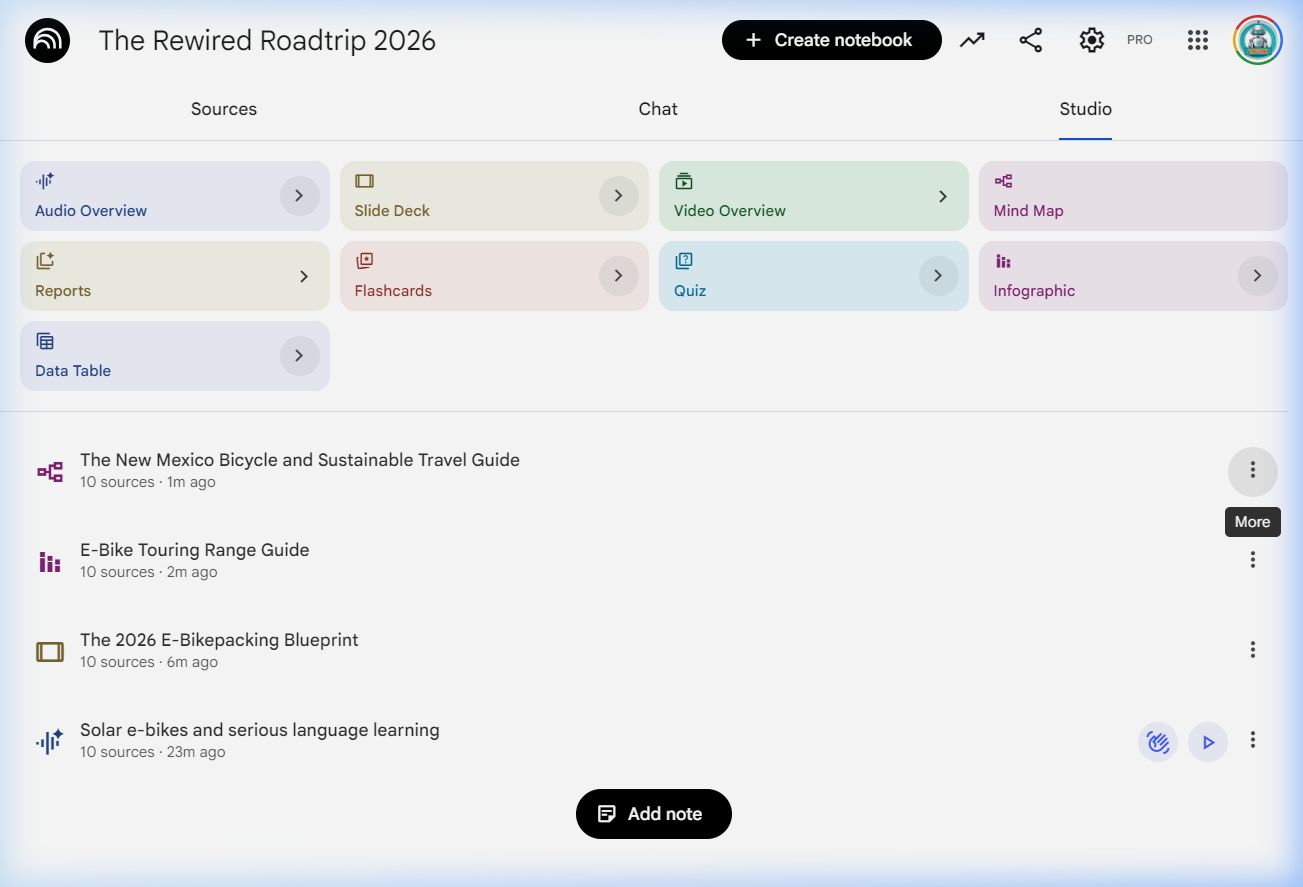The height and width of the screenshot is (887, 1303).
Task: Switch to the Chat tab
Action: click(x=658, y=109)
